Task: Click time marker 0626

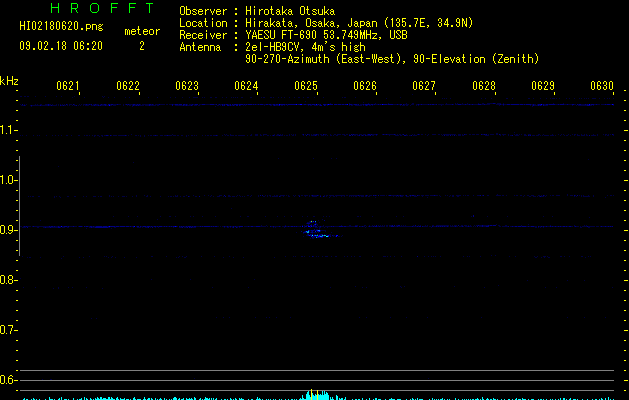Action: pyautogui.click(x=365, y=86)
